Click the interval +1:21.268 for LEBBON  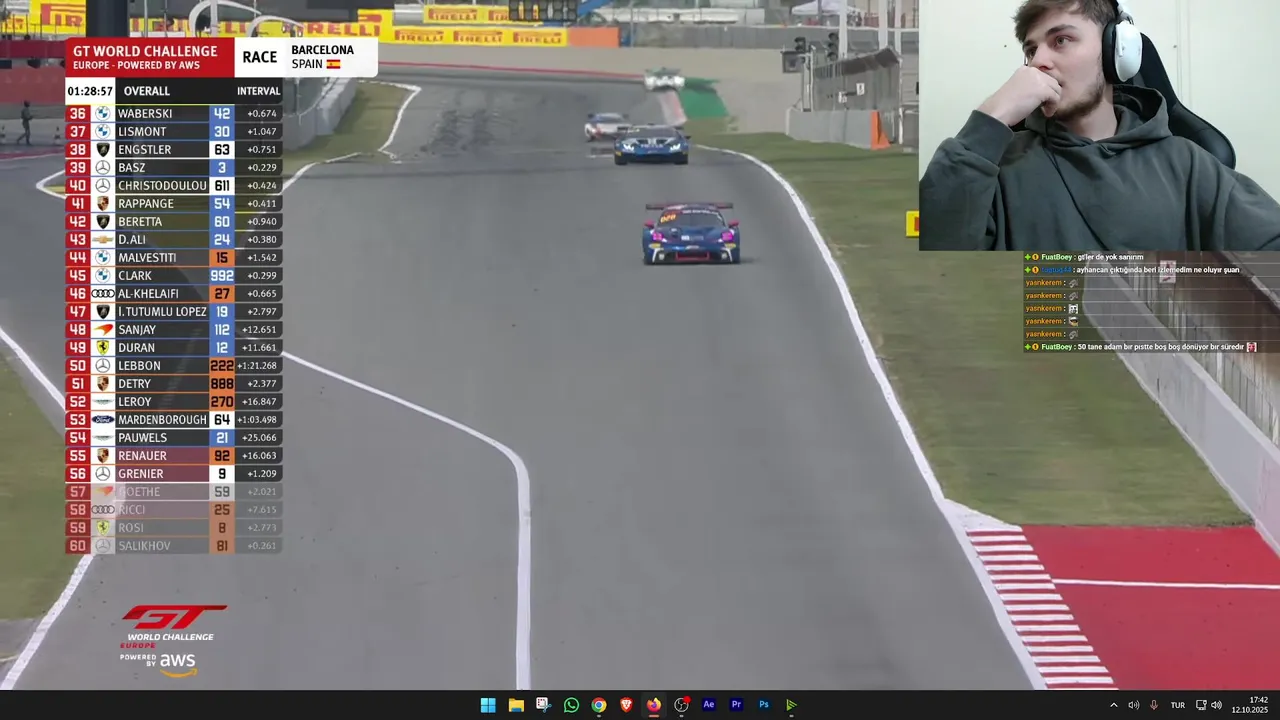tap(258, 365)
